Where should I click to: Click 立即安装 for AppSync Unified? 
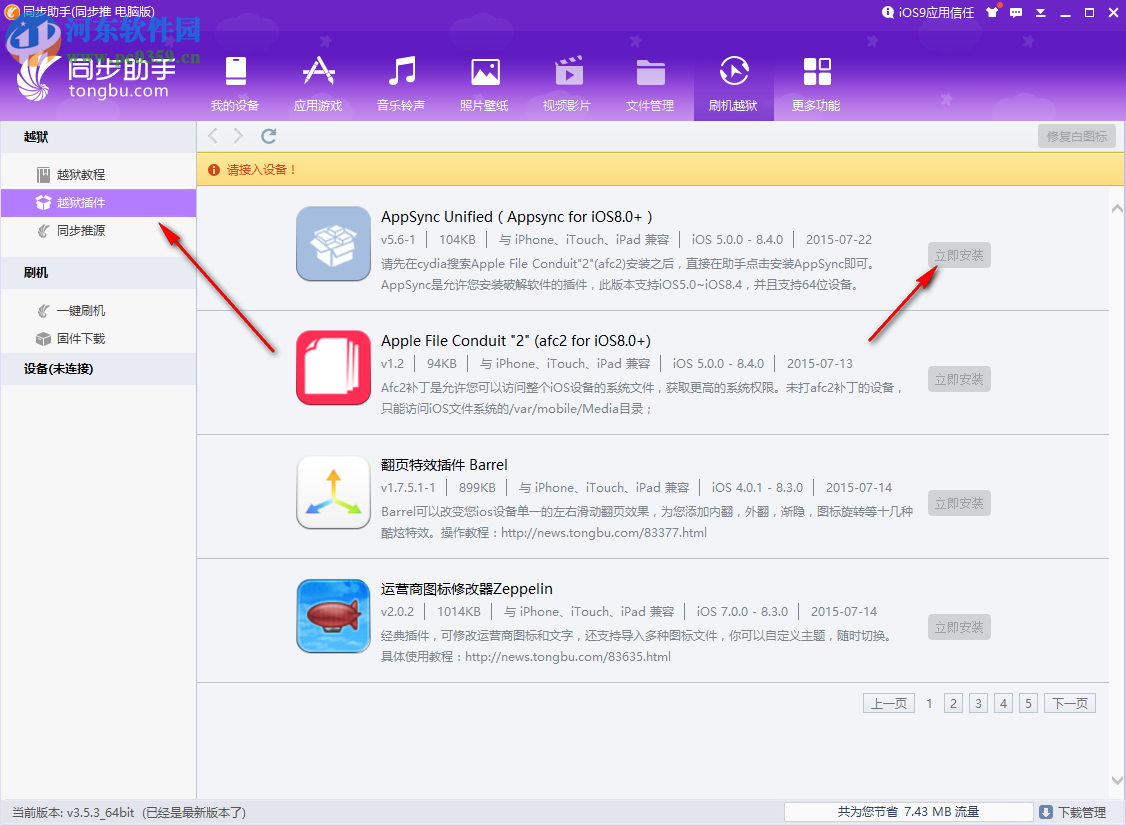tap(958, 255)
